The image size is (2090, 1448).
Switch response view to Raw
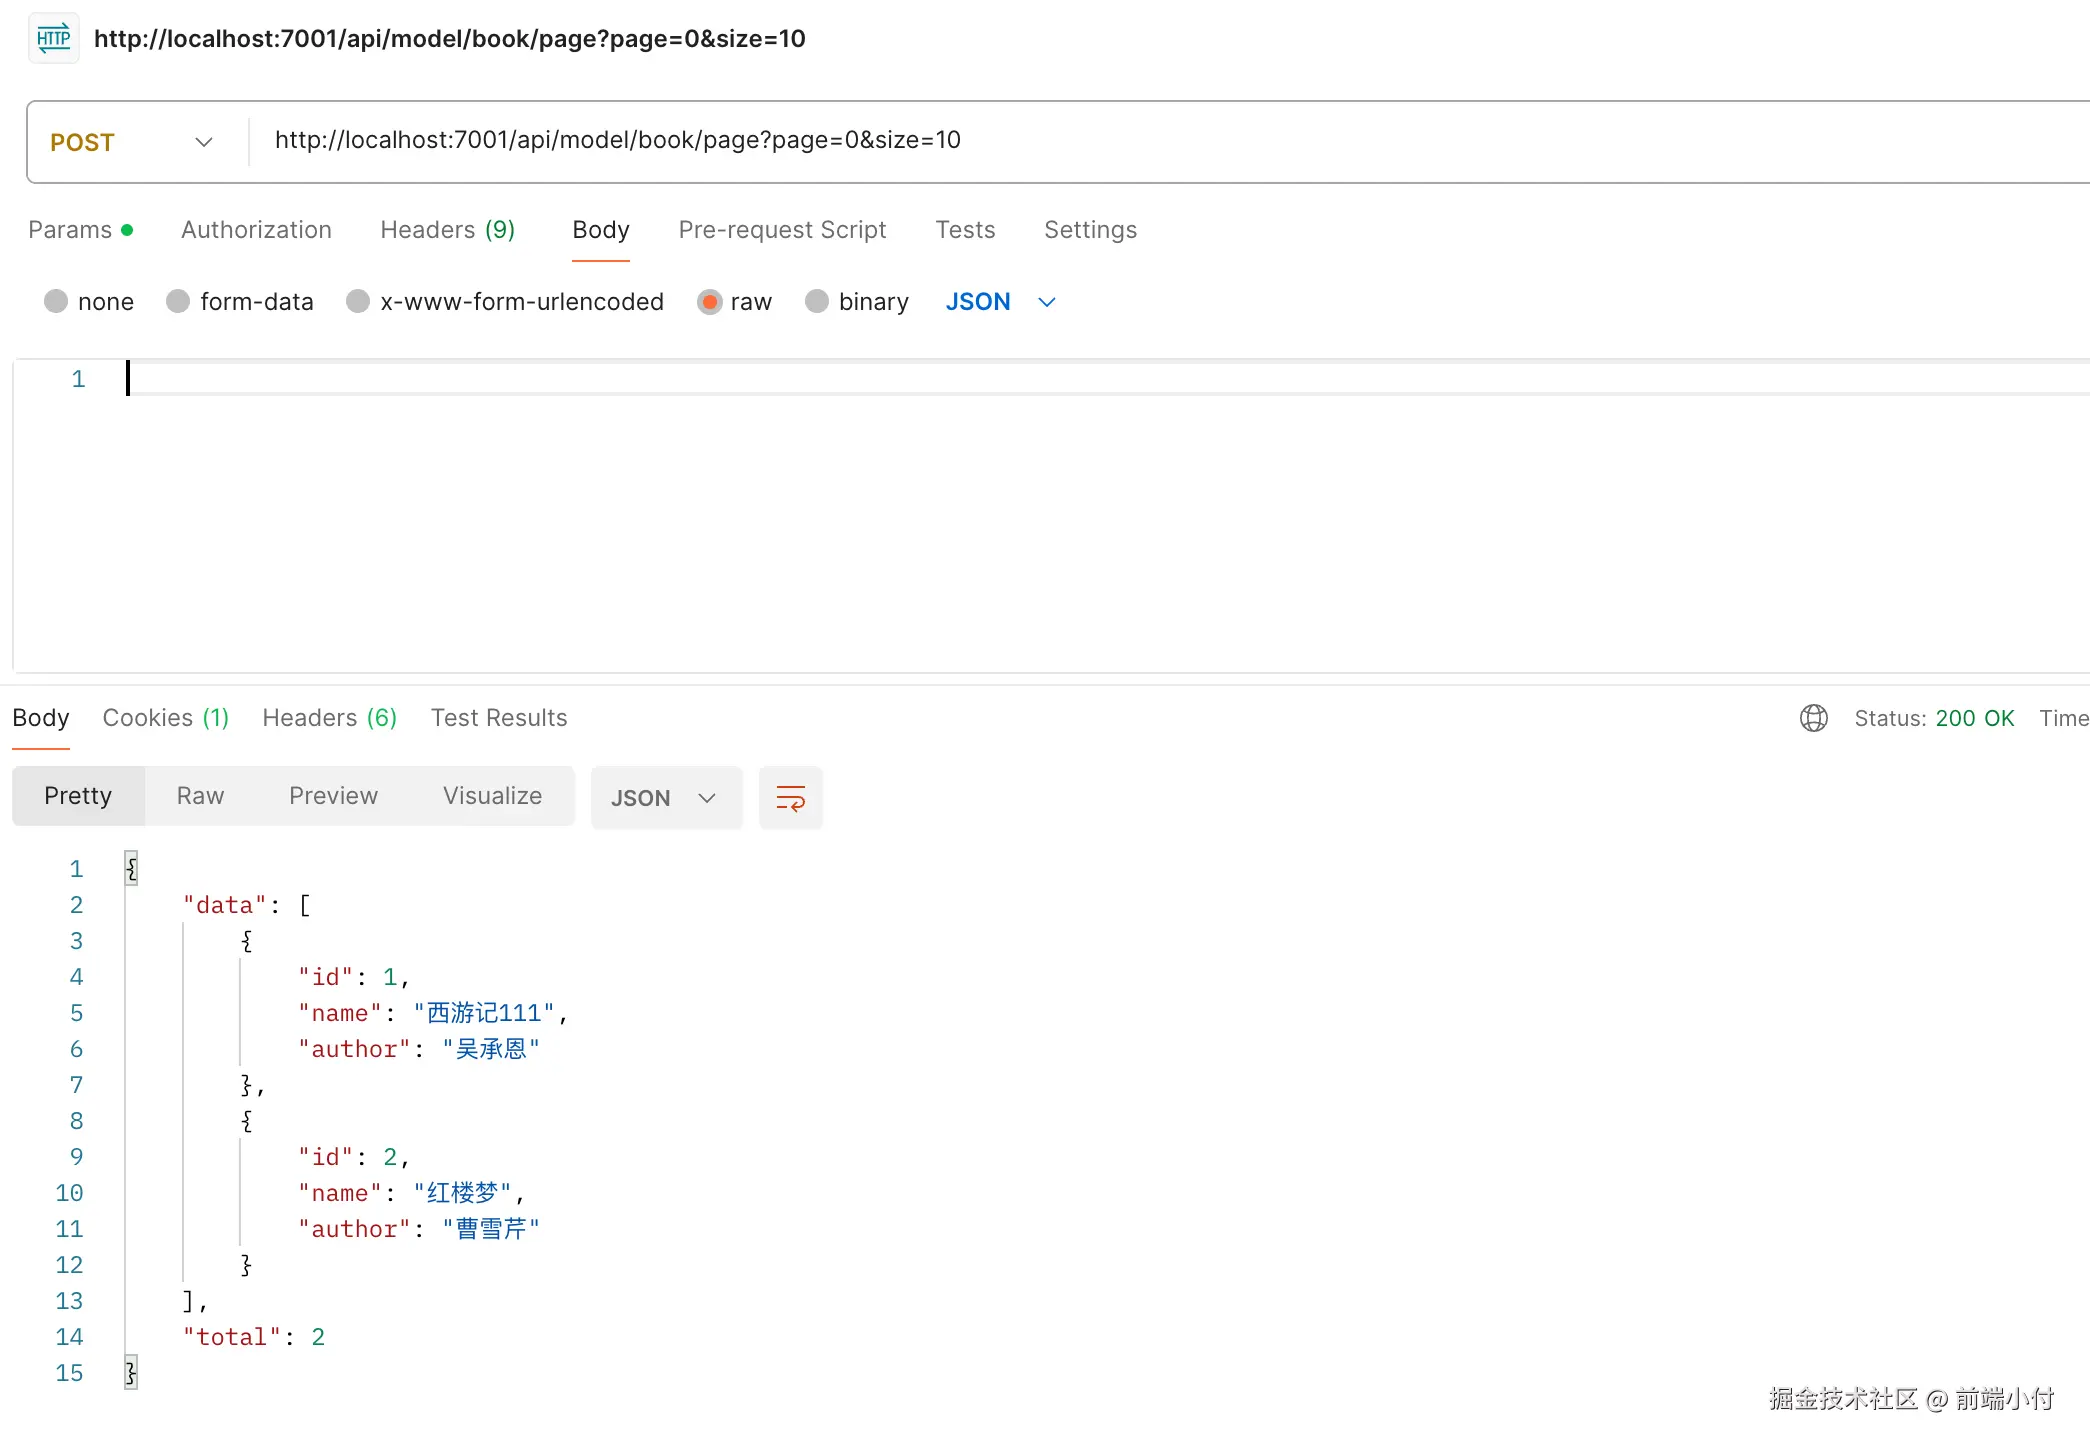200,796
